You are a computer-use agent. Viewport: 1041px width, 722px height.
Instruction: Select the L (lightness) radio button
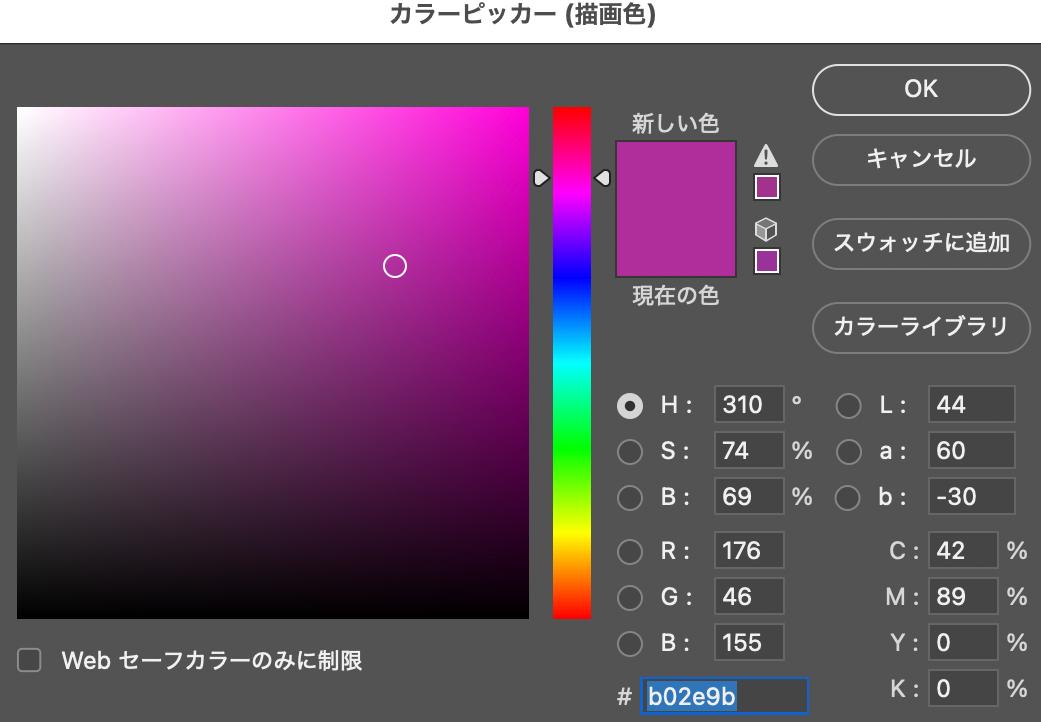click(848, 405)
